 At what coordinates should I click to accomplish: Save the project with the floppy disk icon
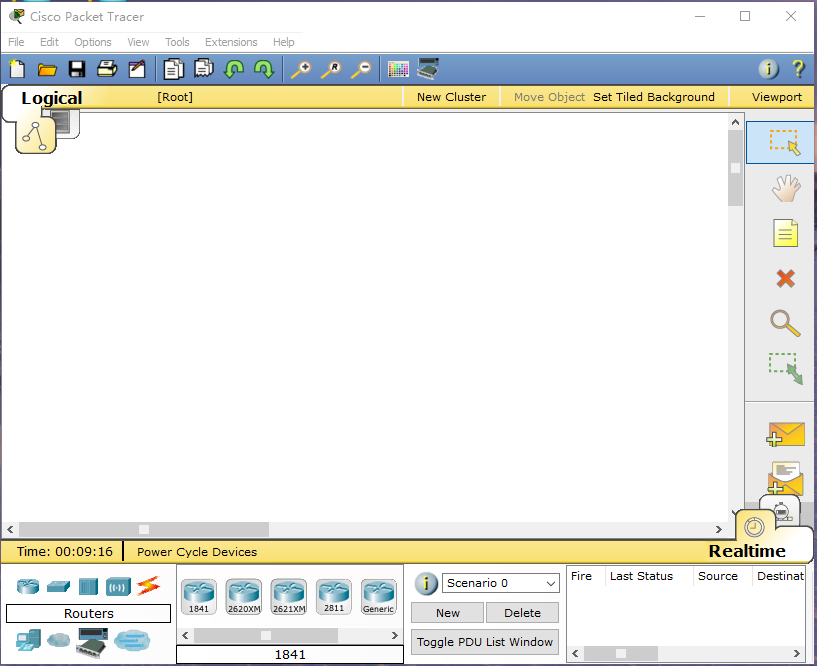(77, 69)
